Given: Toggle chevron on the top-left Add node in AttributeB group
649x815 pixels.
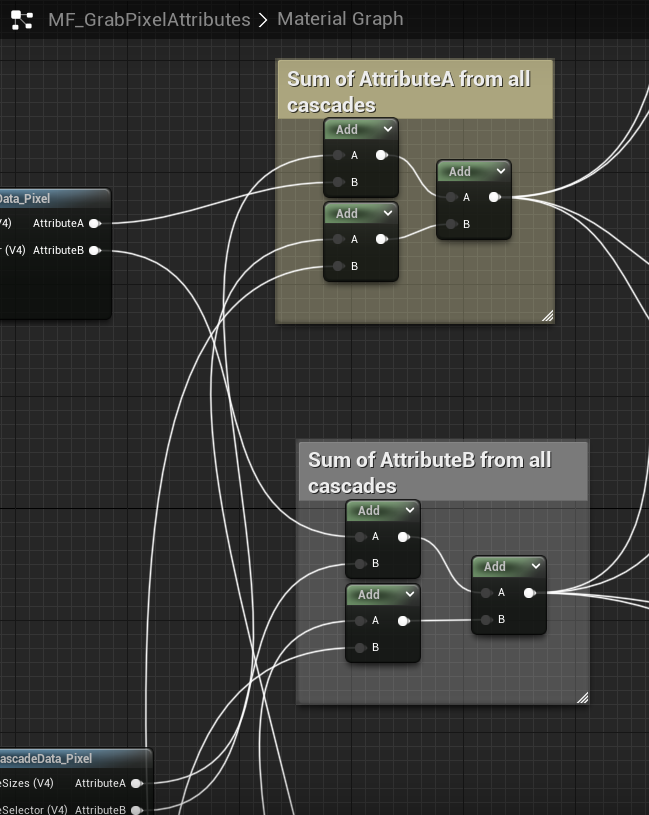Looking at the screenshot, I should coord(409,510).
